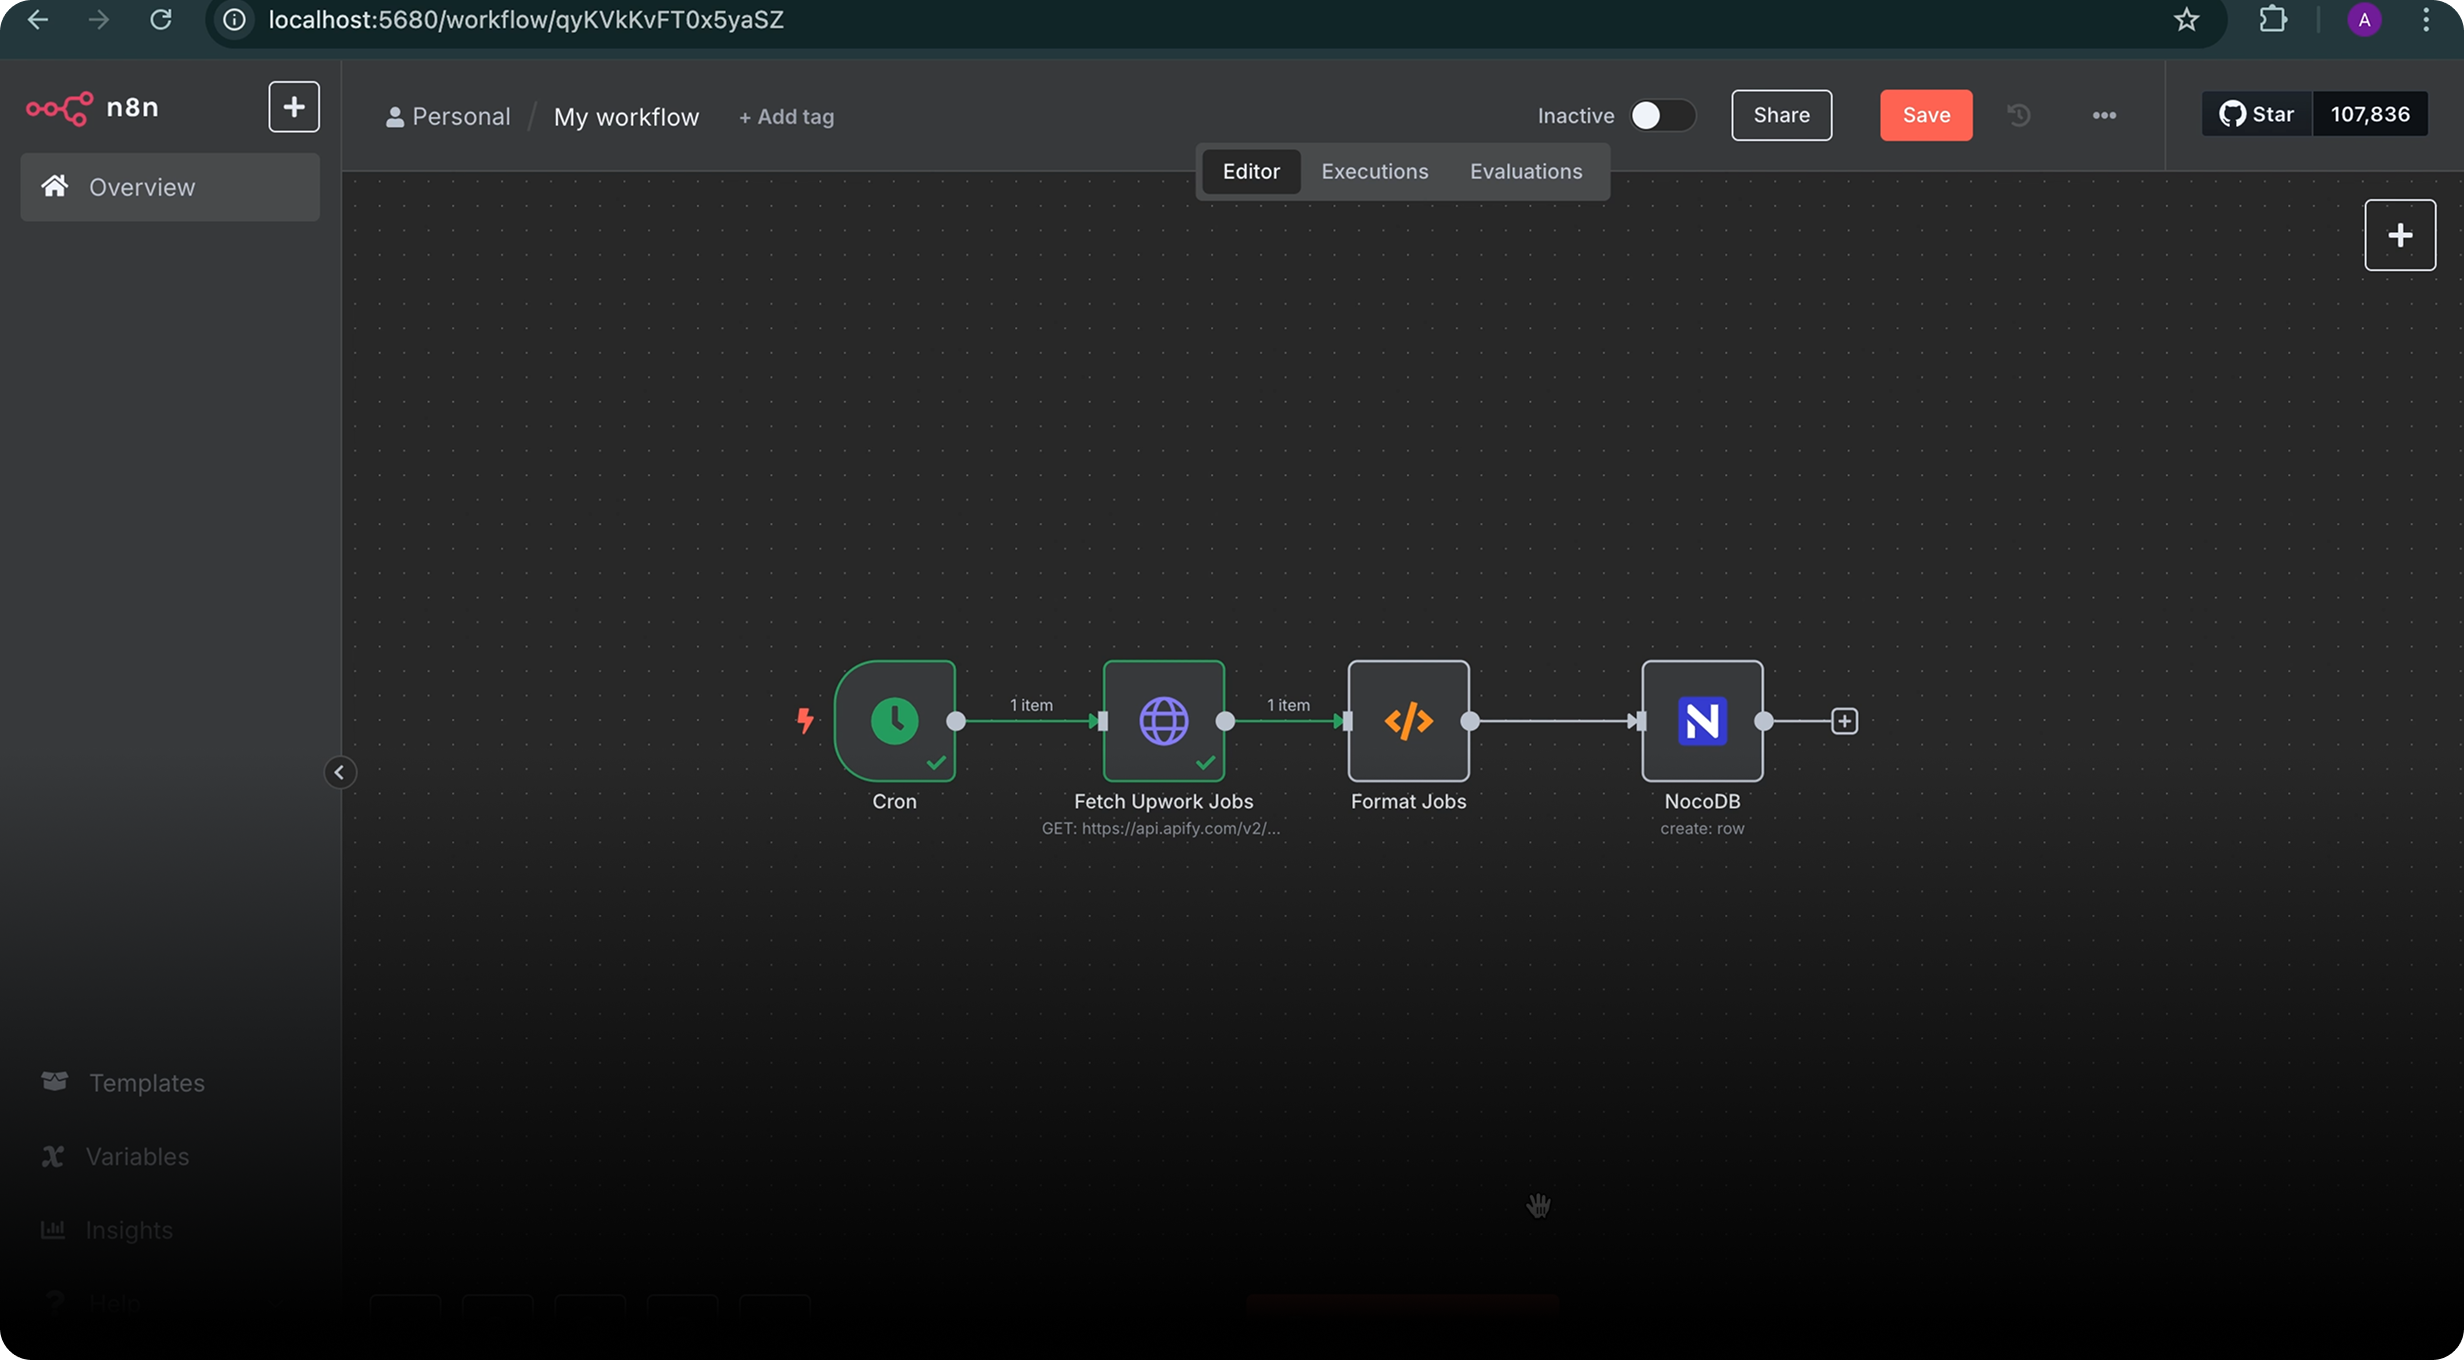2464x1360 pixels.
Task: Click the 'GET: https://api.apify.com/v2/...' subtitle
Action: pyautogui.click(x=1161, y=828)
